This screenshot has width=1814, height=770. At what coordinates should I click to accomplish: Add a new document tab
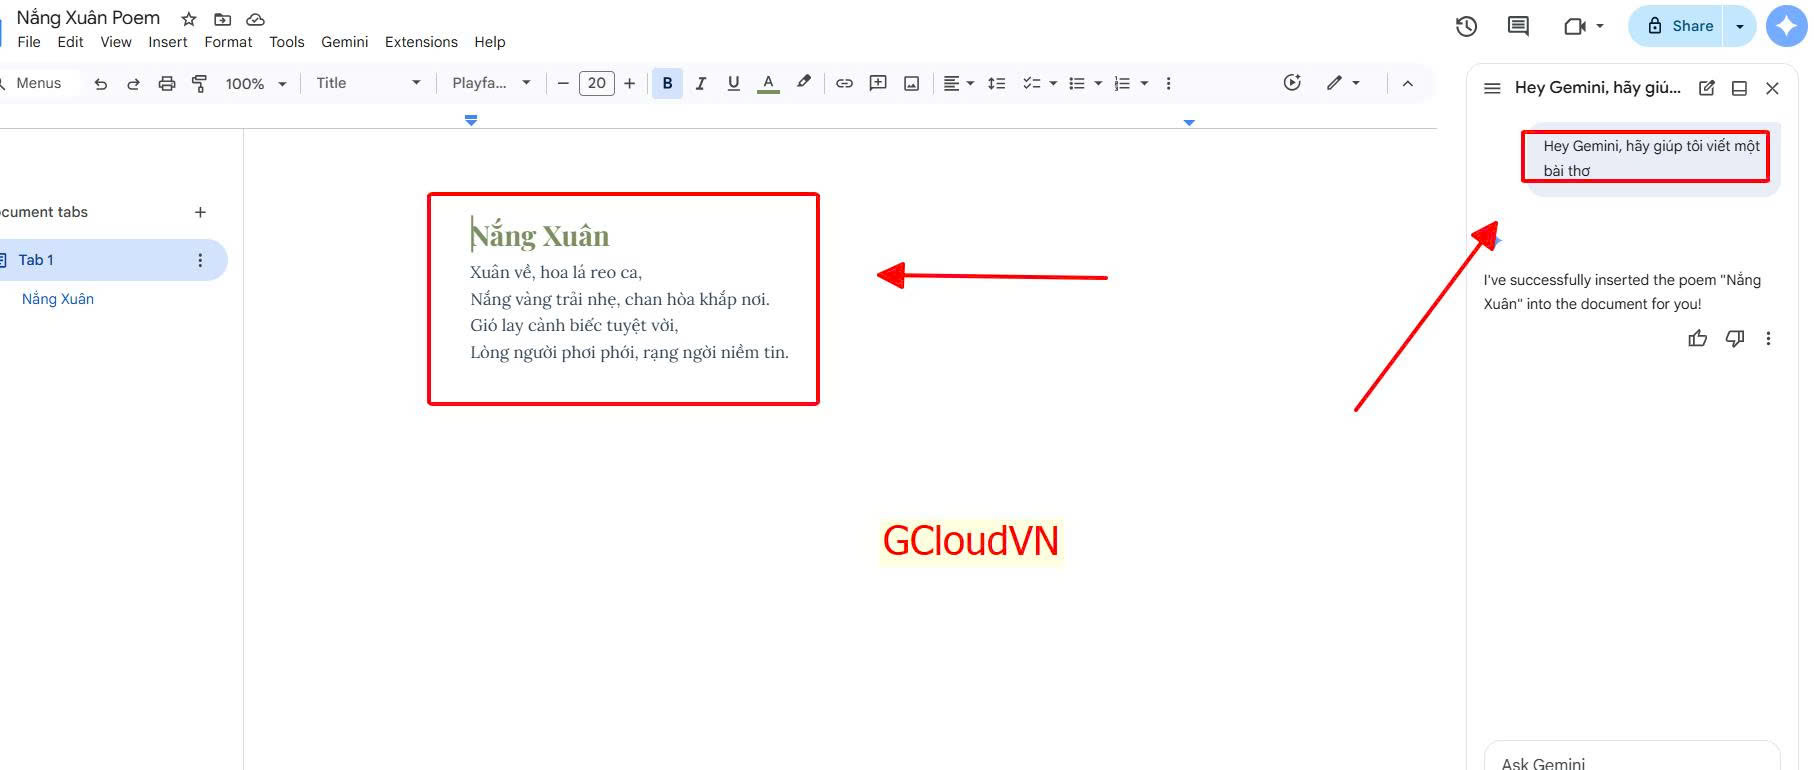point(200,212)
